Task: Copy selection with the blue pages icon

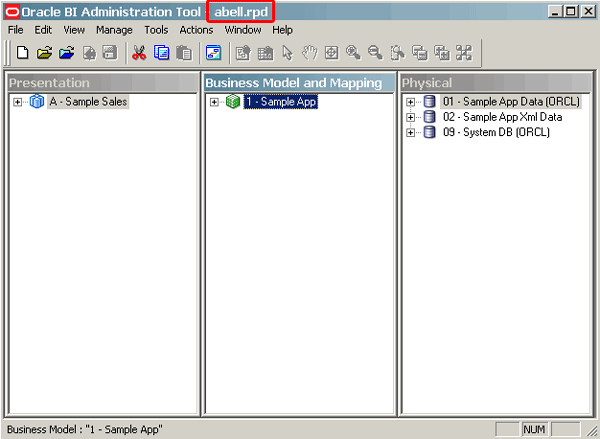Action: click(x=161, y=53)
